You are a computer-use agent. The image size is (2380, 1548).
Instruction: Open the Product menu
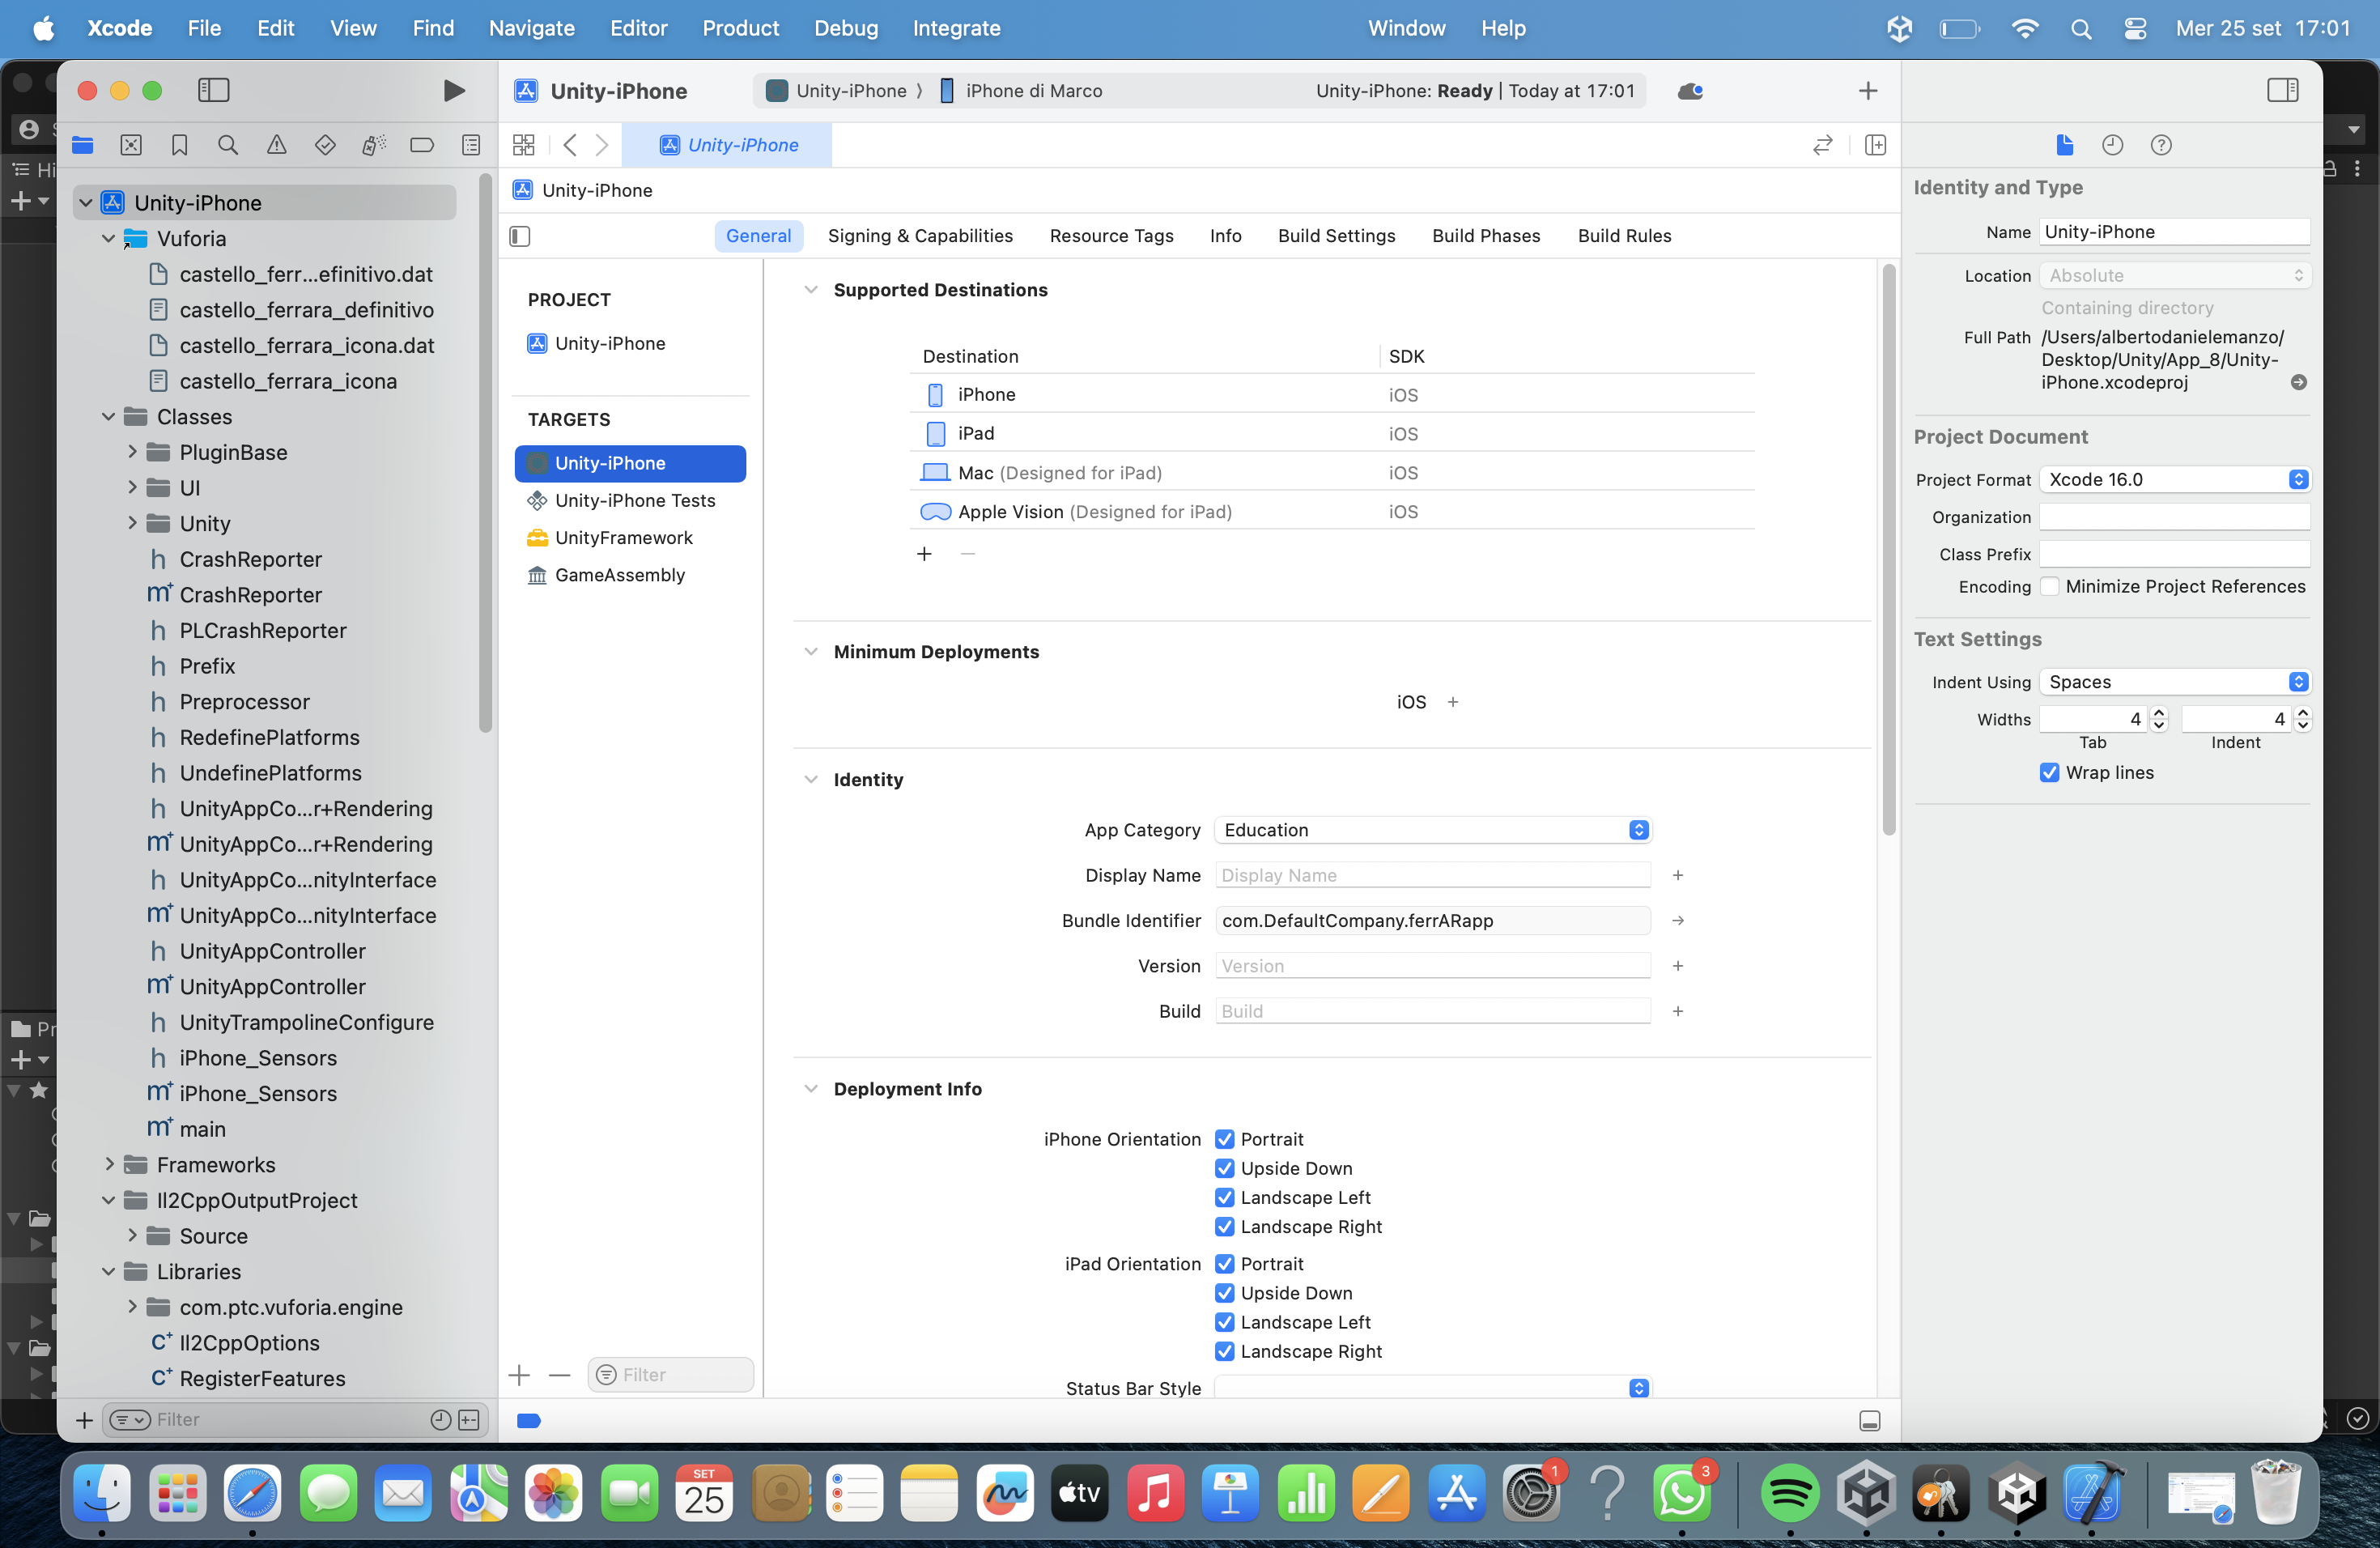click(740, 28)
